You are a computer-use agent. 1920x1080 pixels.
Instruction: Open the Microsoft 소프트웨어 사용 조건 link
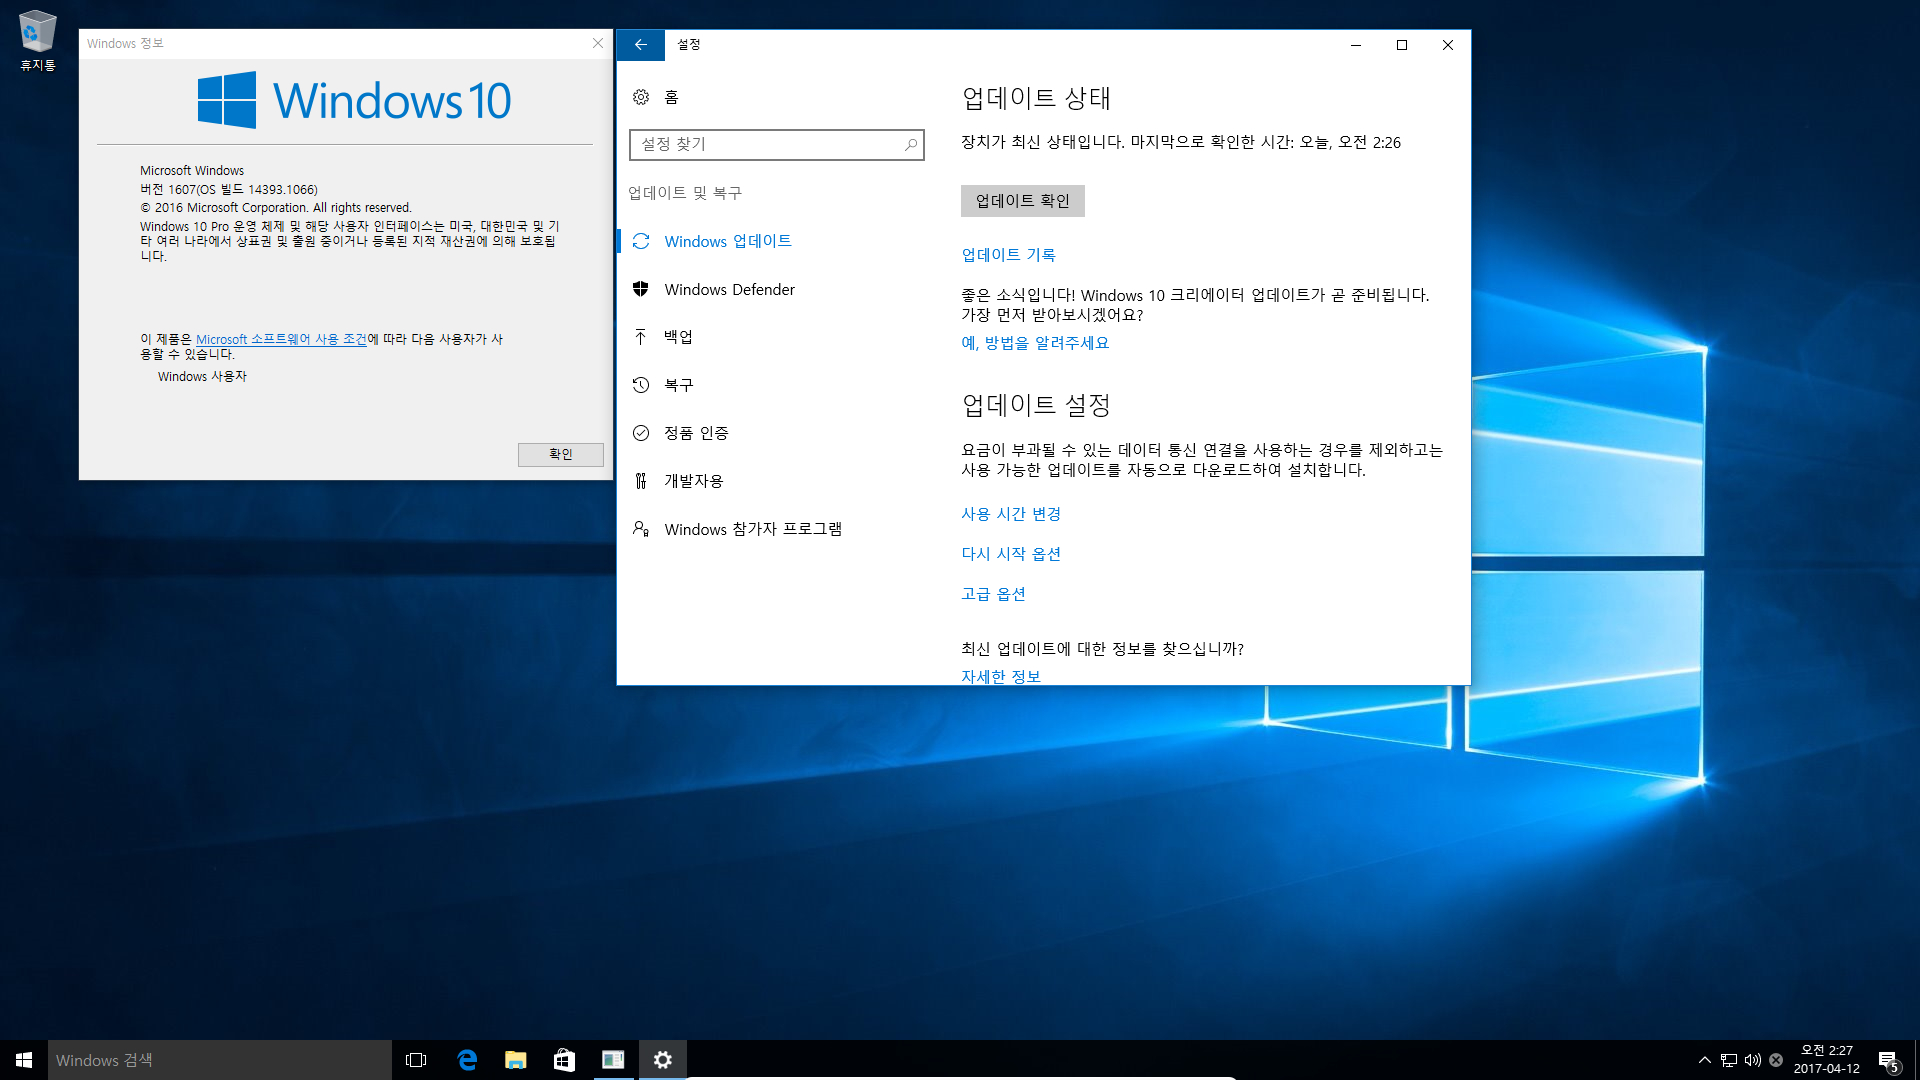pos(281,340)
